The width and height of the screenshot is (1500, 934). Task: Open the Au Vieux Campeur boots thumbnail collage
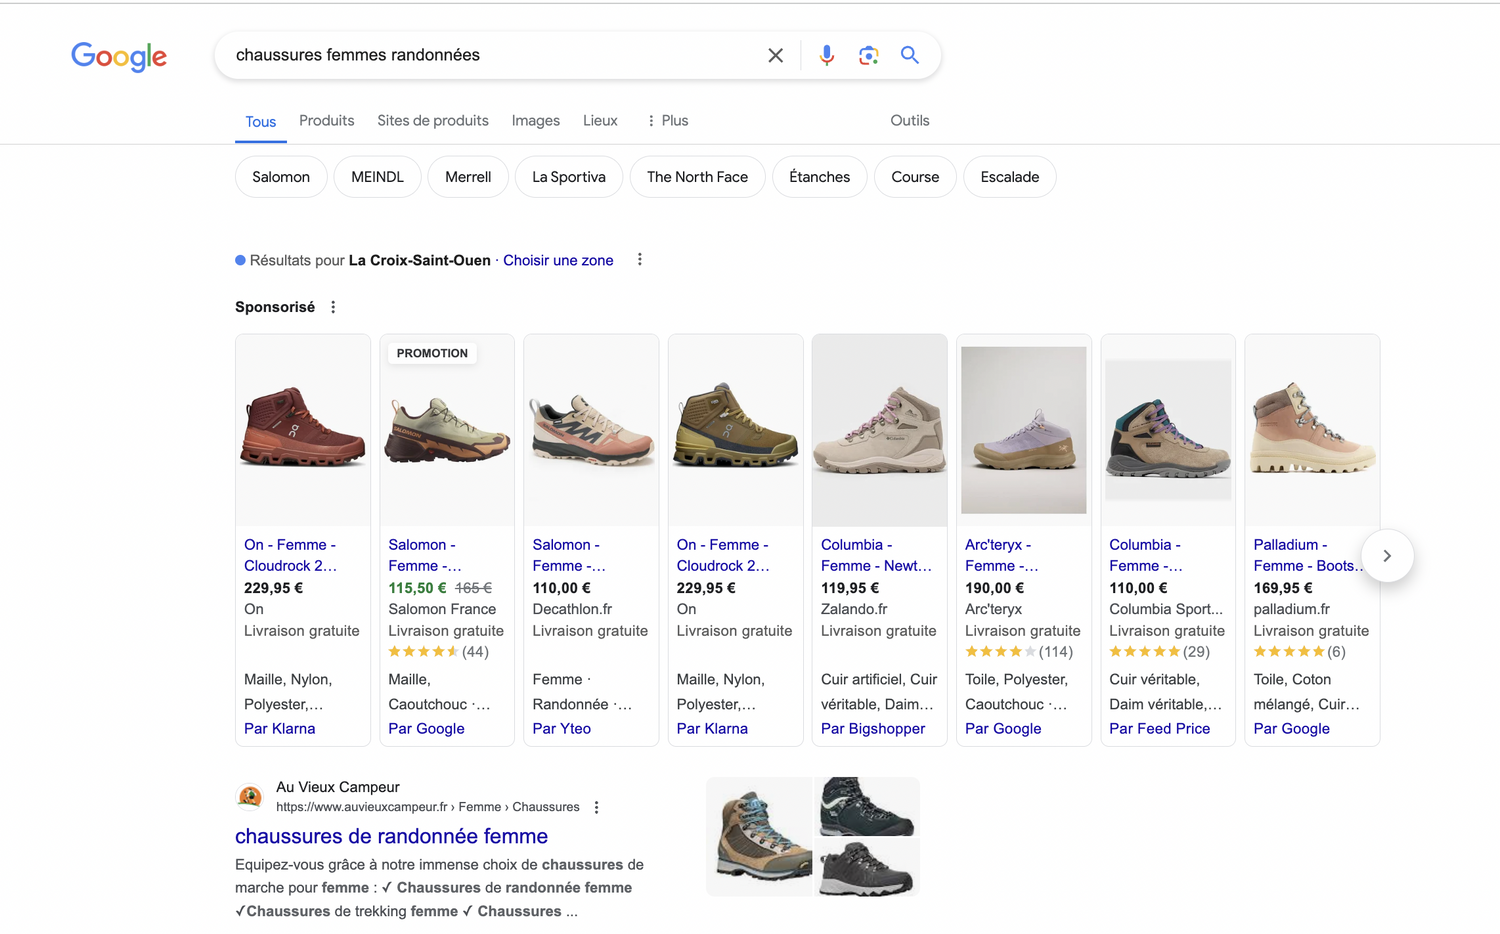click(x=812, y=837)
